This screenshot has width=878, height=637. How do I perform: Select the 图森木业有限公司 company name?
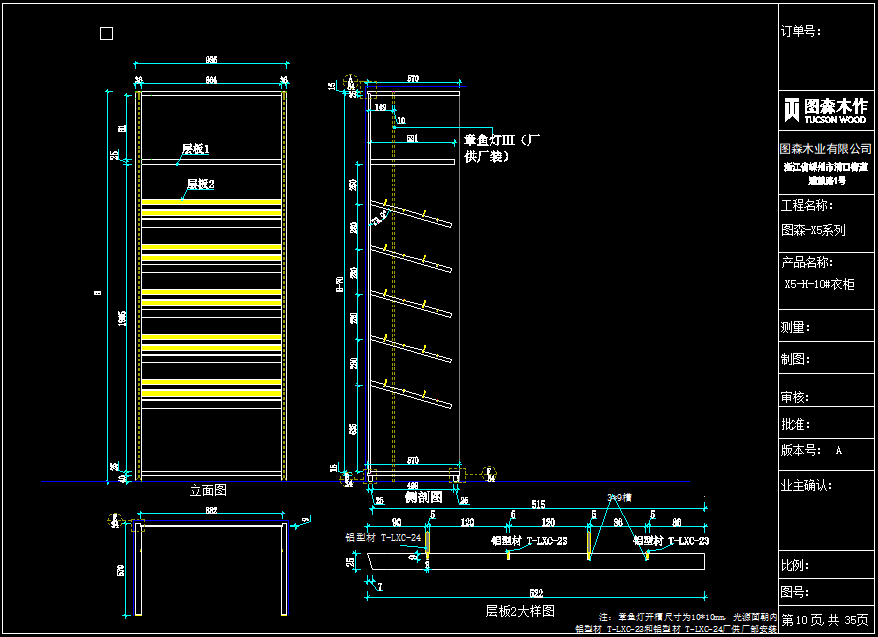click(826, 149)
